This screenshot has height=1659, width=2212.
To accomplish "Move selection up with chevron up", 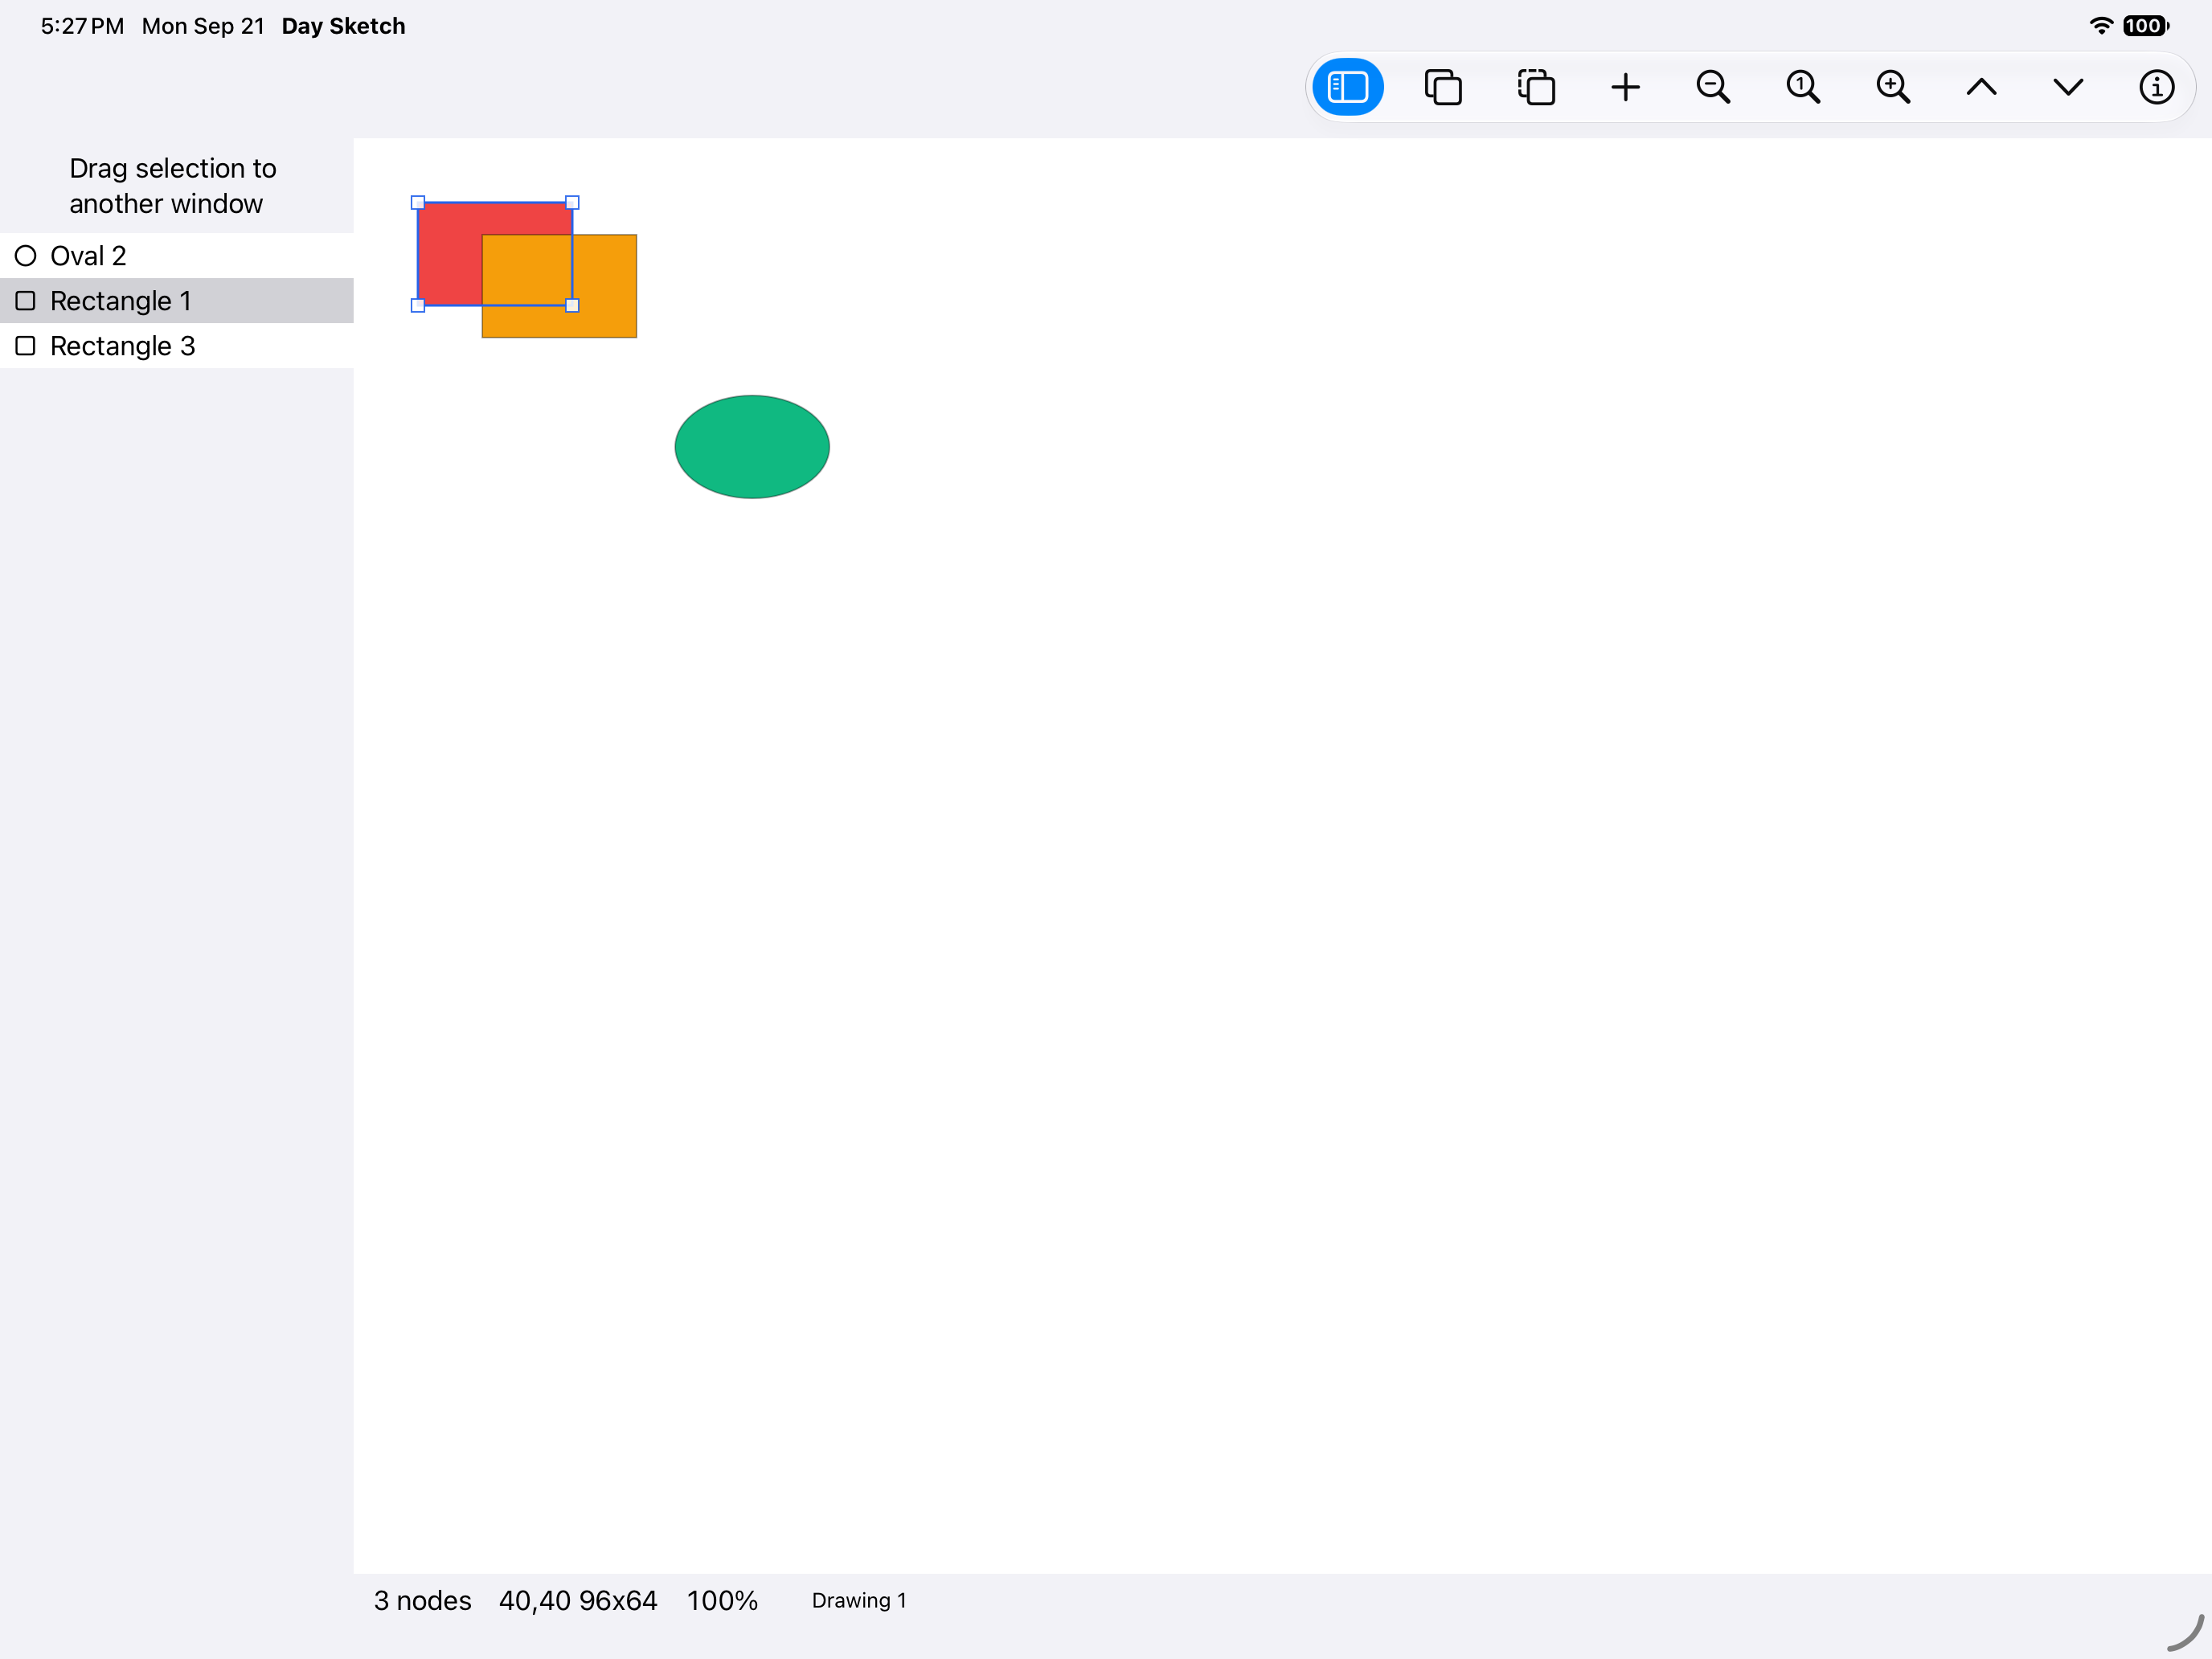I will [1981, 87].
